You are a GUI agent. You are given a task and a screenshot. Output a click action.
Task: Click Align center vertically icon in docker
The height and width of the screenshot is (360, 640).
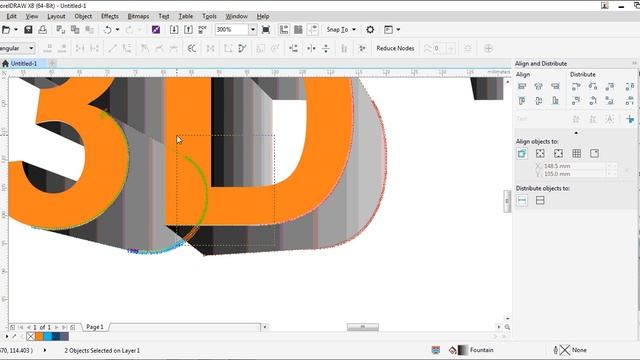pos(538,100)
